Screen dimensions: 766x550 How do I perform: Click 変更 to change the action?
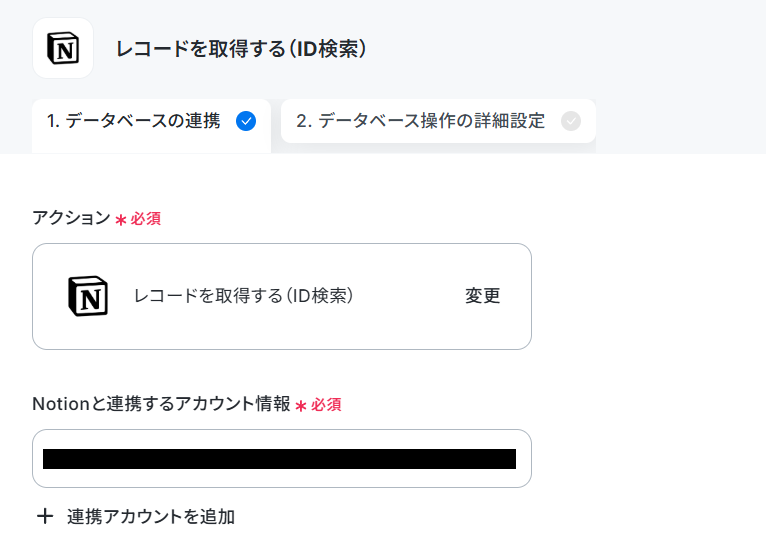click(482, 296)
